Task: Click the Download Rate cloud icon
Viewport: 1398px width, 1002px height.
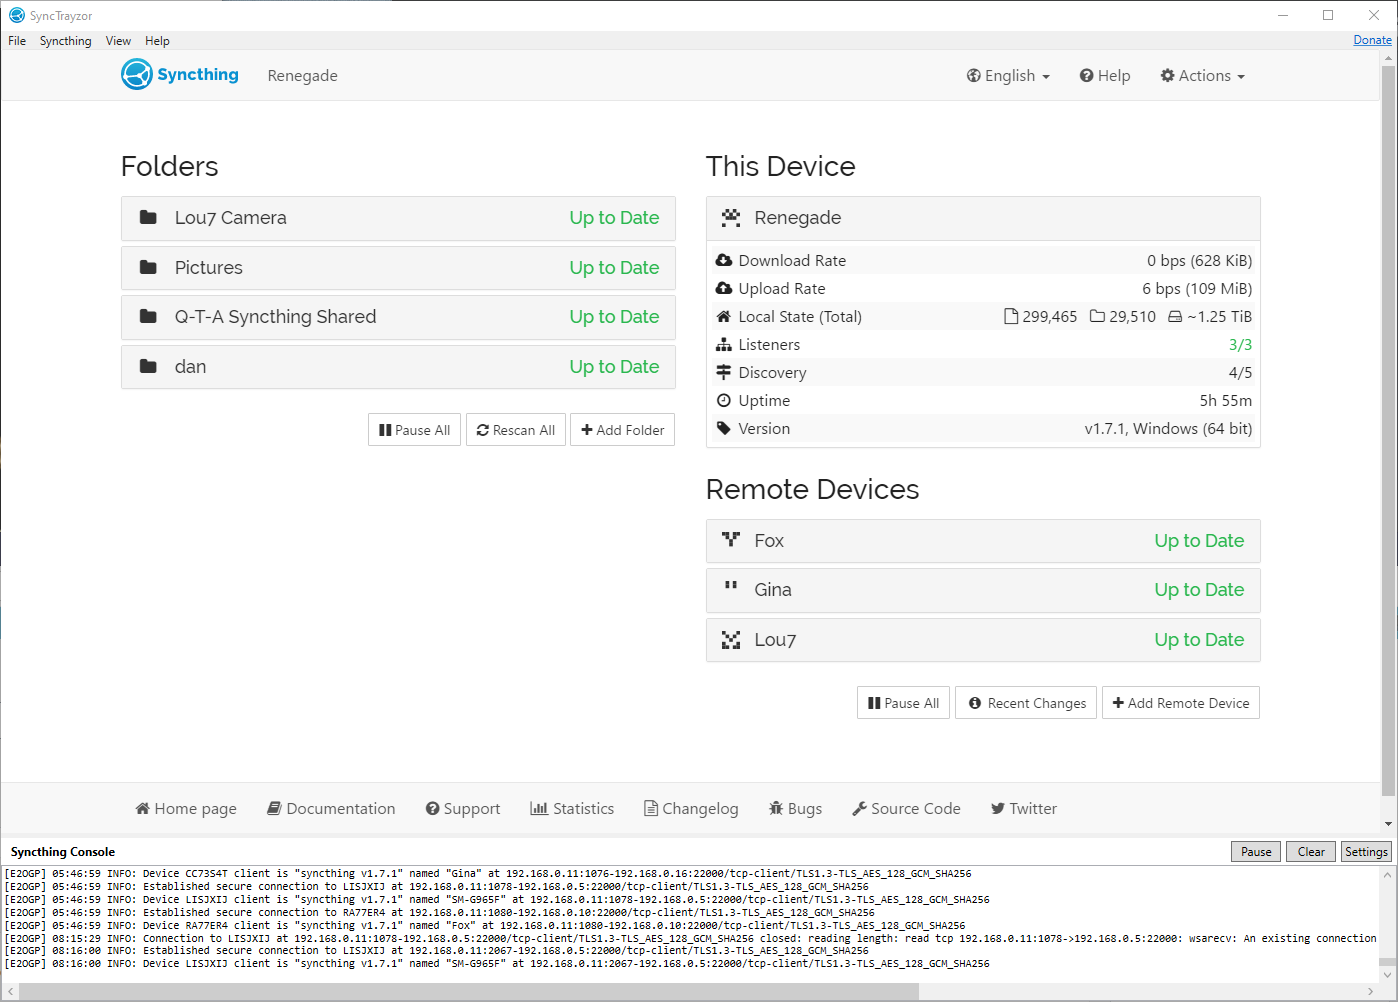Action: [x=724, y=261]
